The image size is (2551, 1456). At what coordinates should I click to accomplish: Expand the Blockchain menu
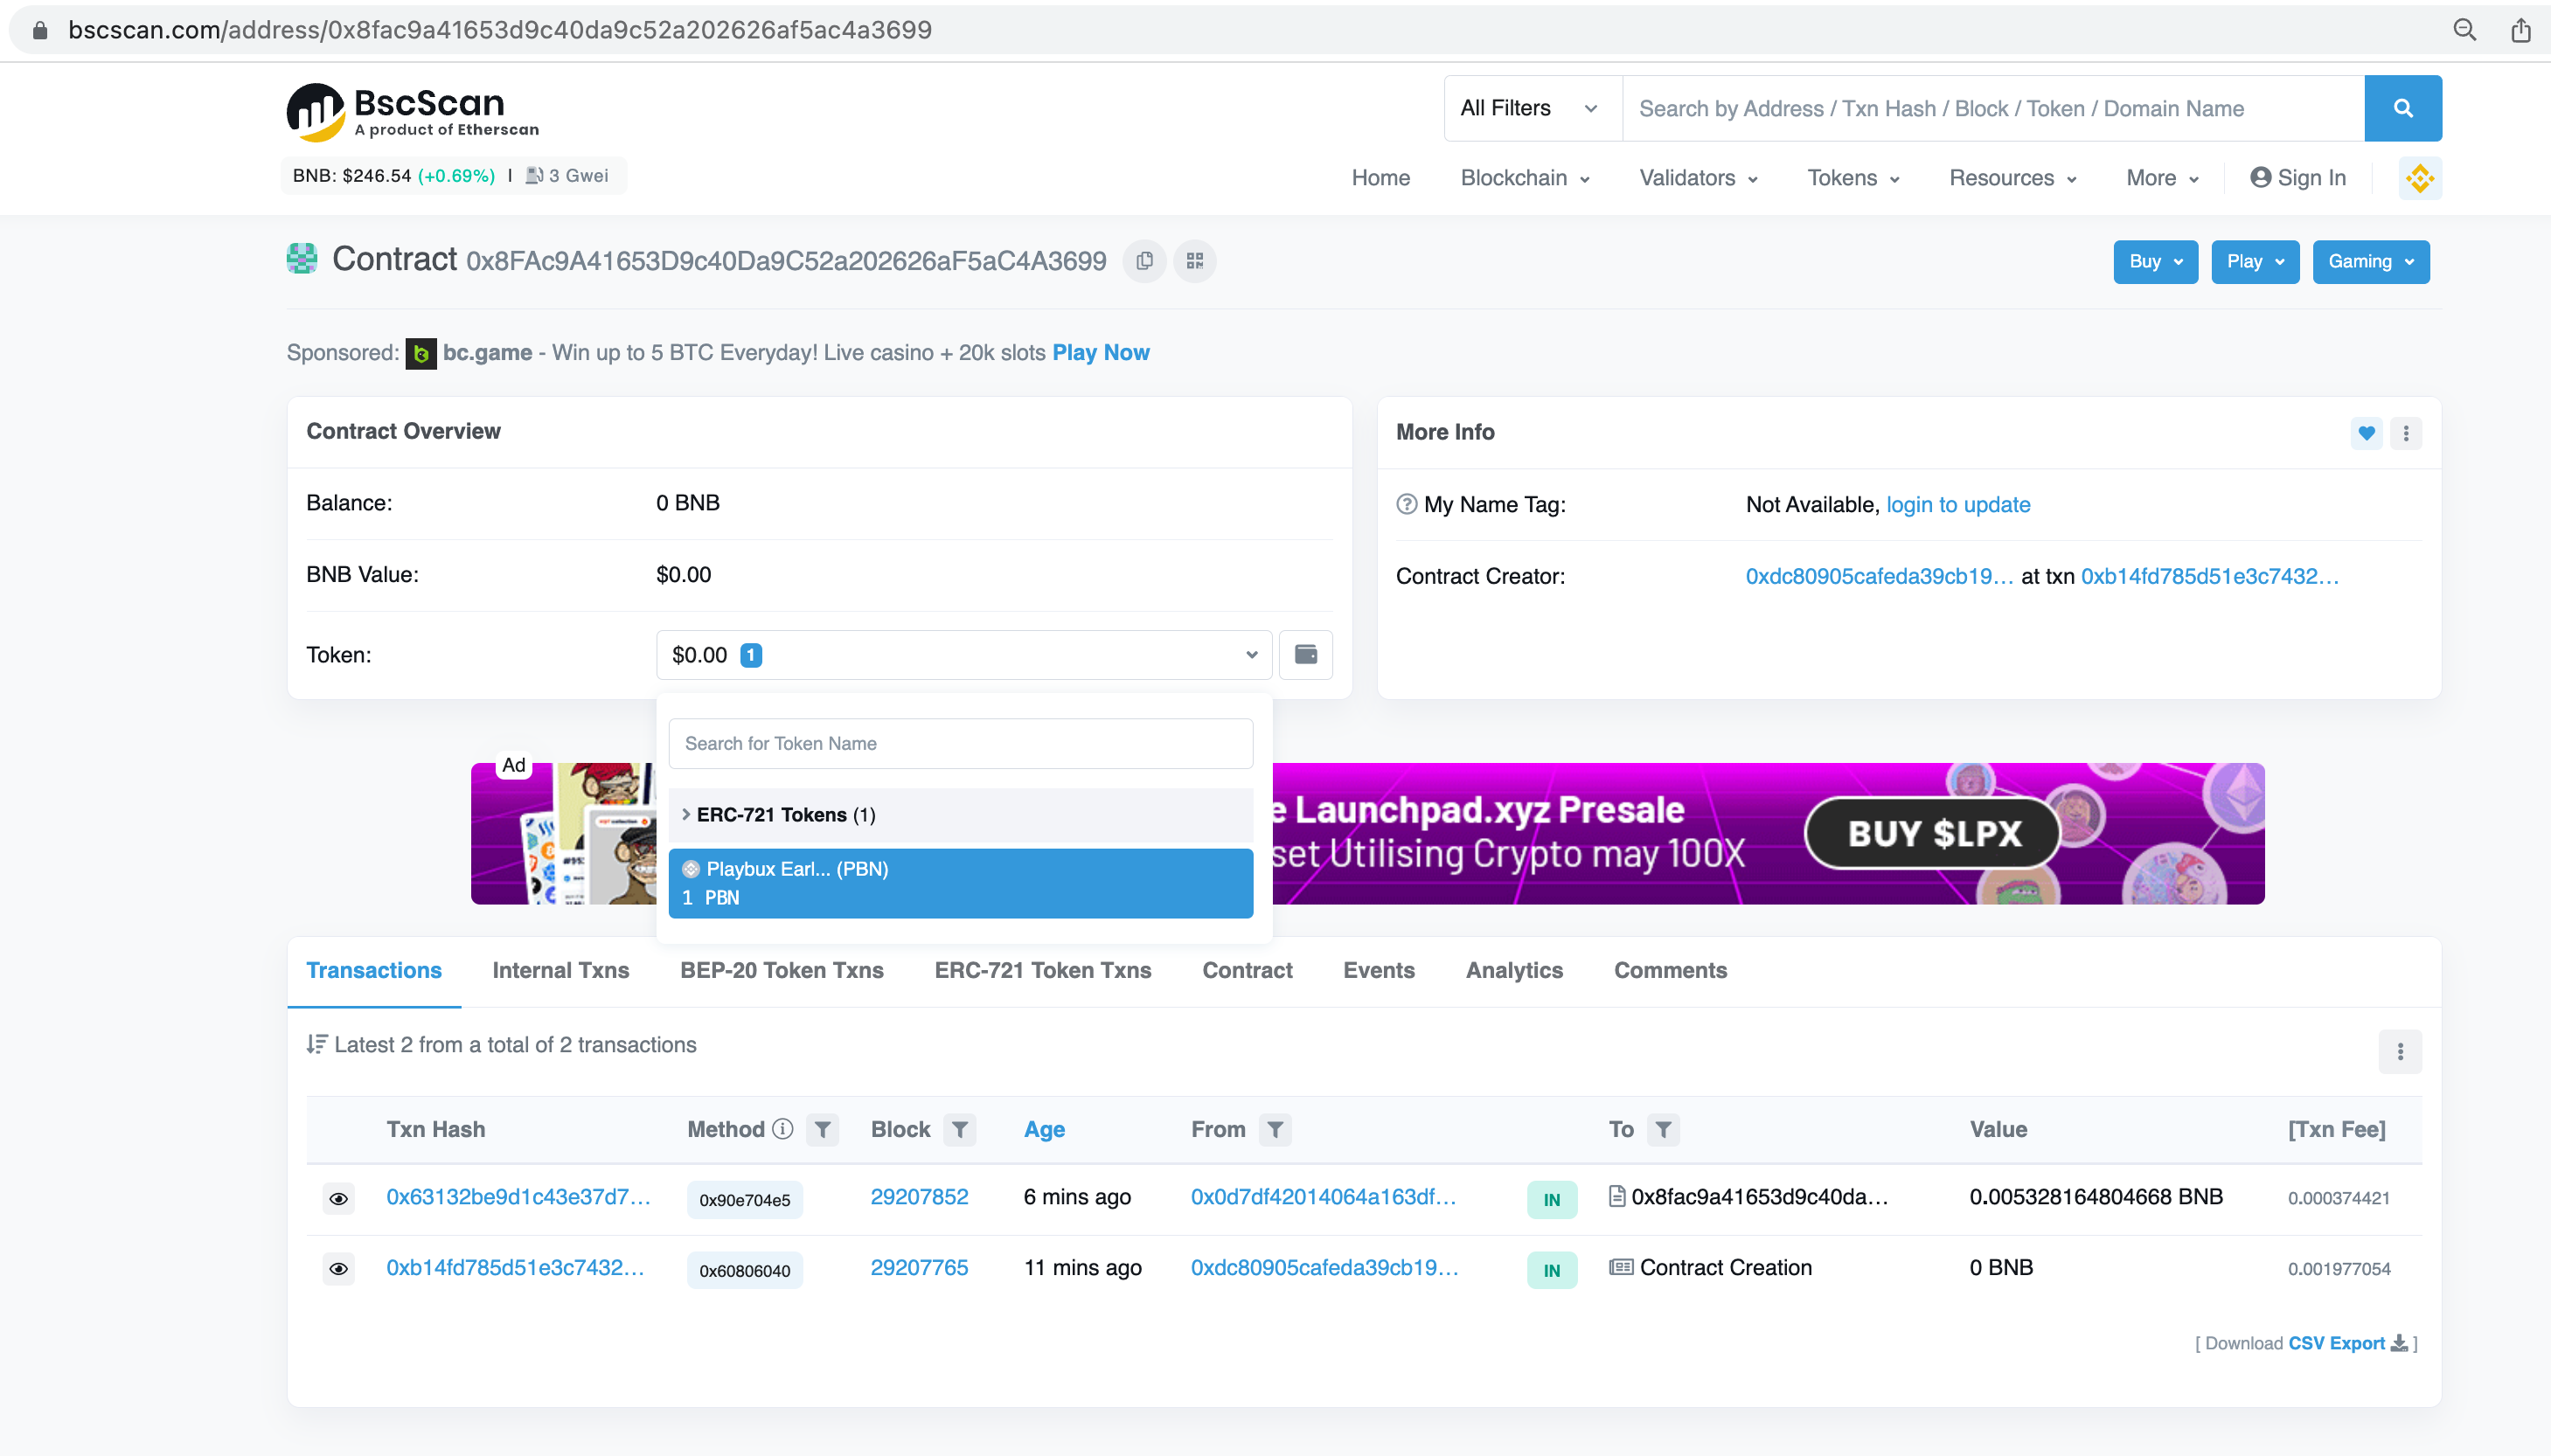[1524, 178]
